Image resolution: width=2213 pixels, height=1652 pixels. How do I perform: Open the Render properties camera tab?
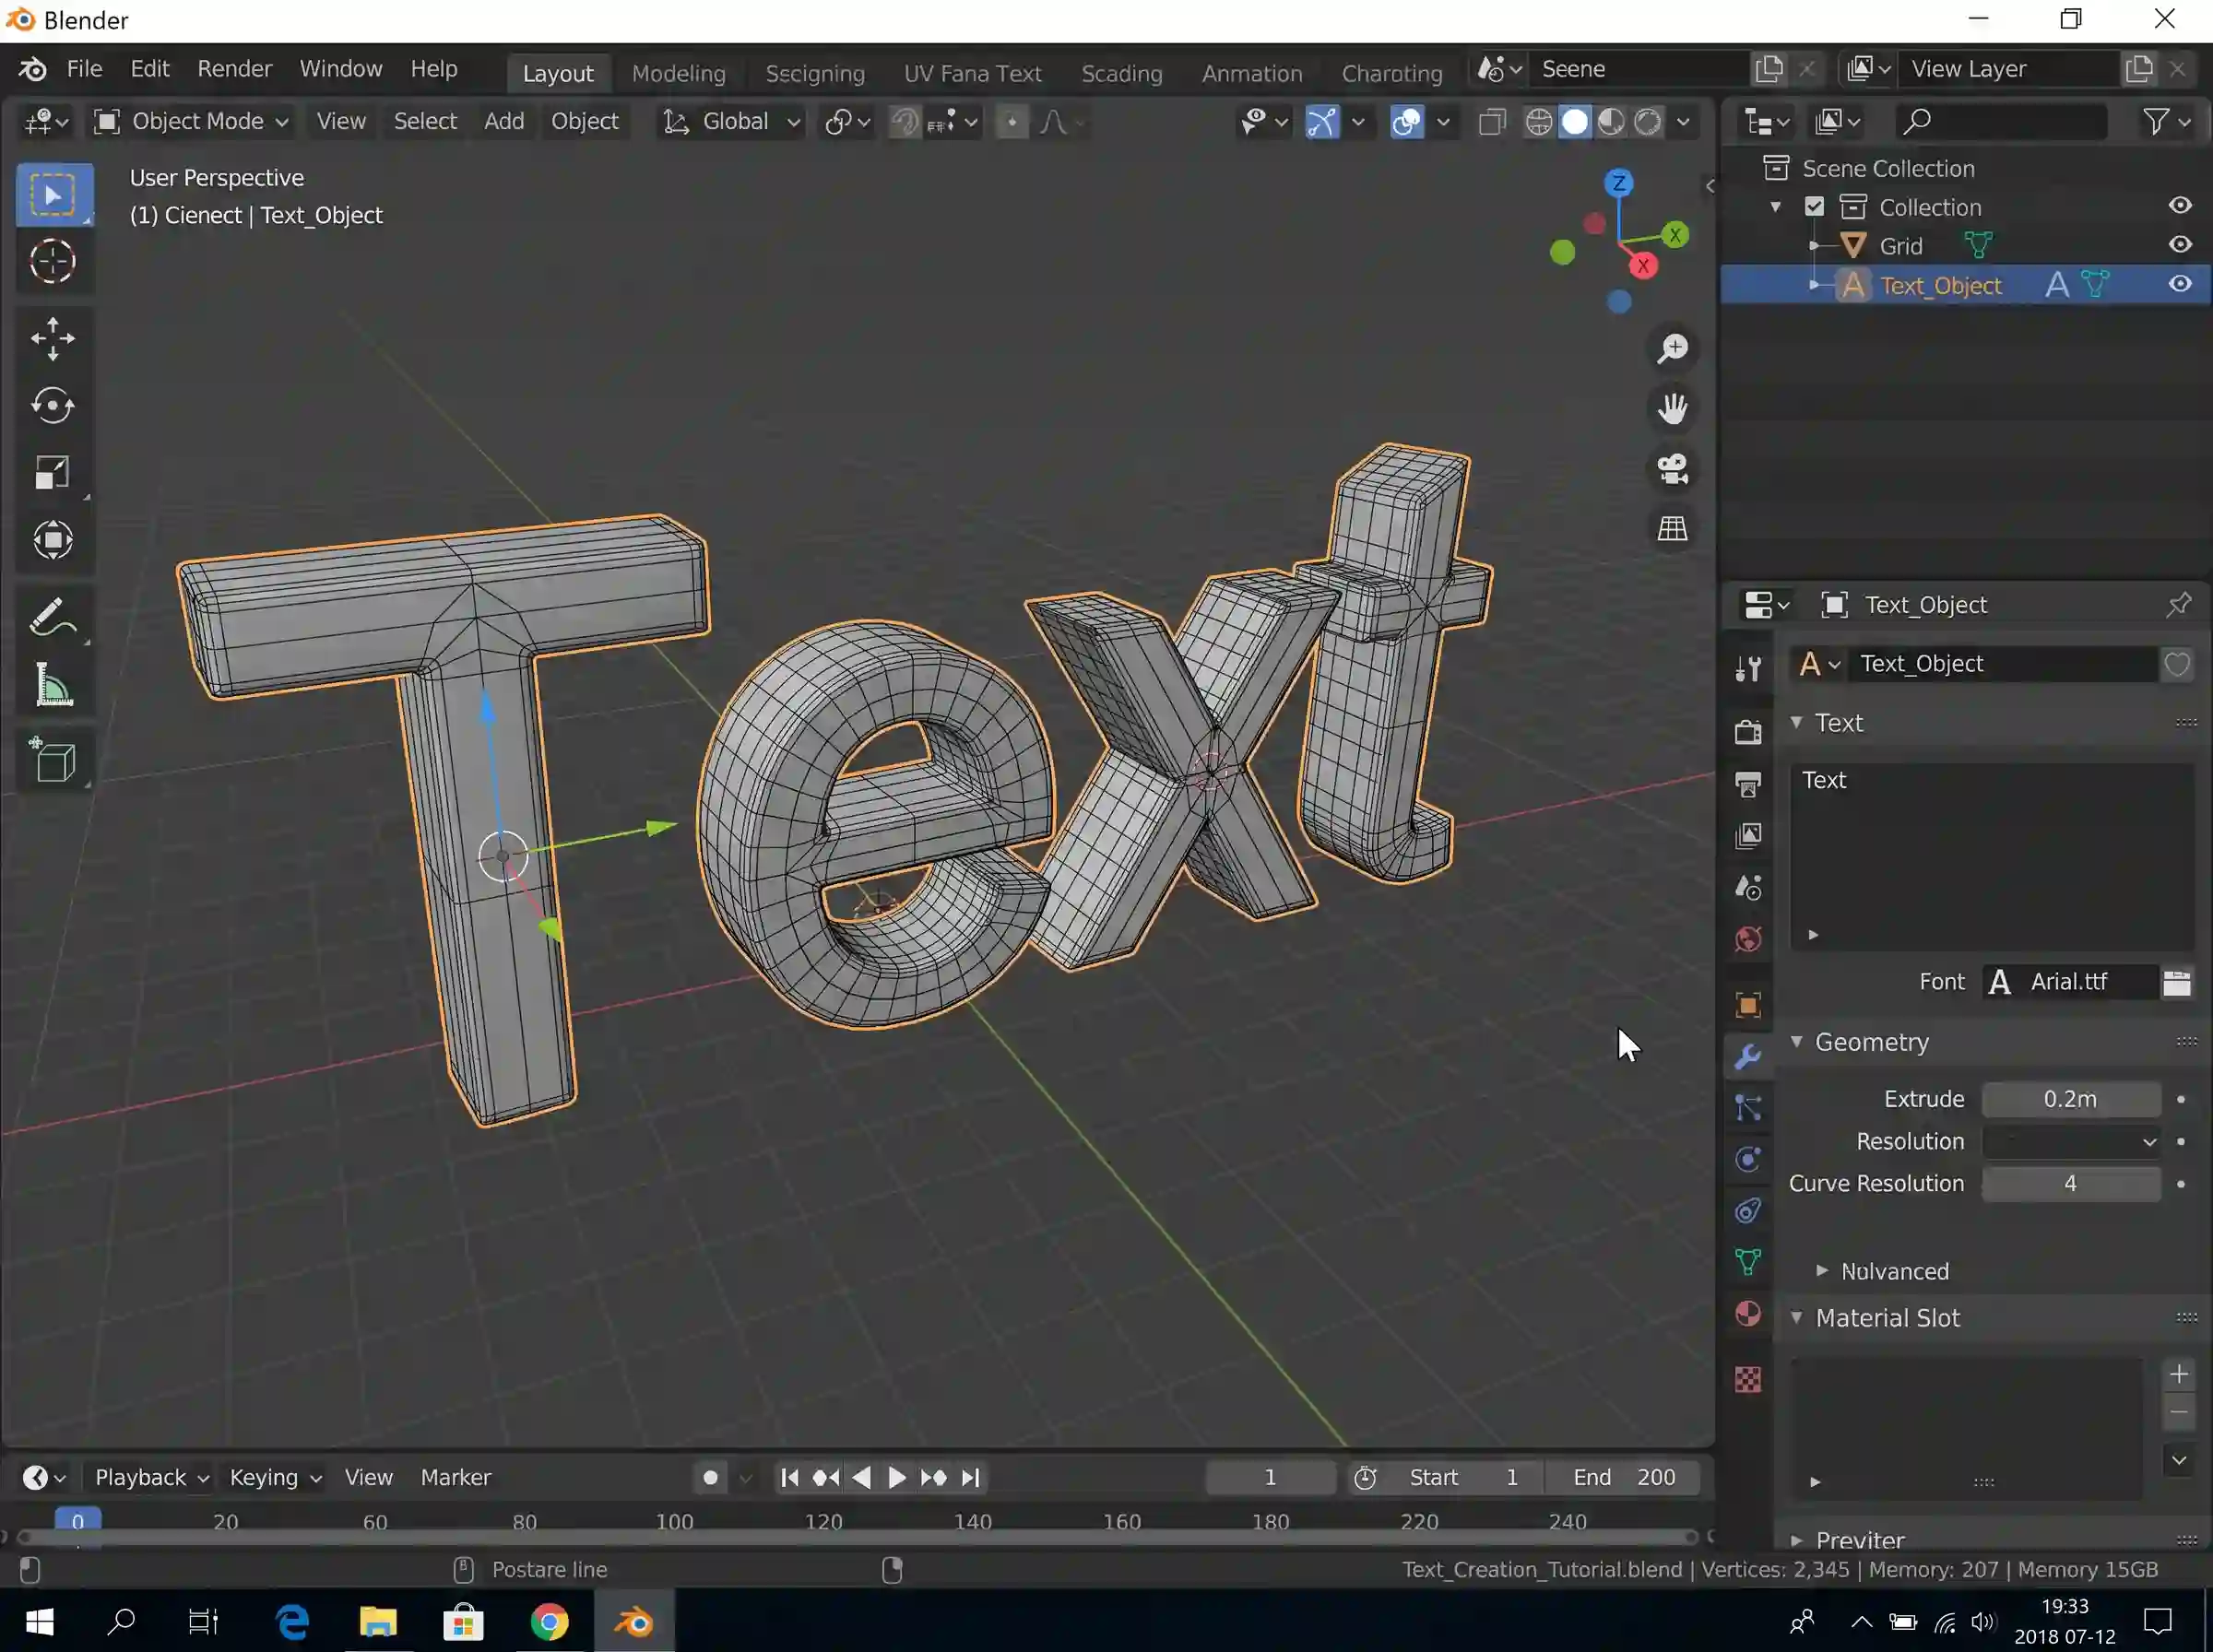click(1748, 732)
